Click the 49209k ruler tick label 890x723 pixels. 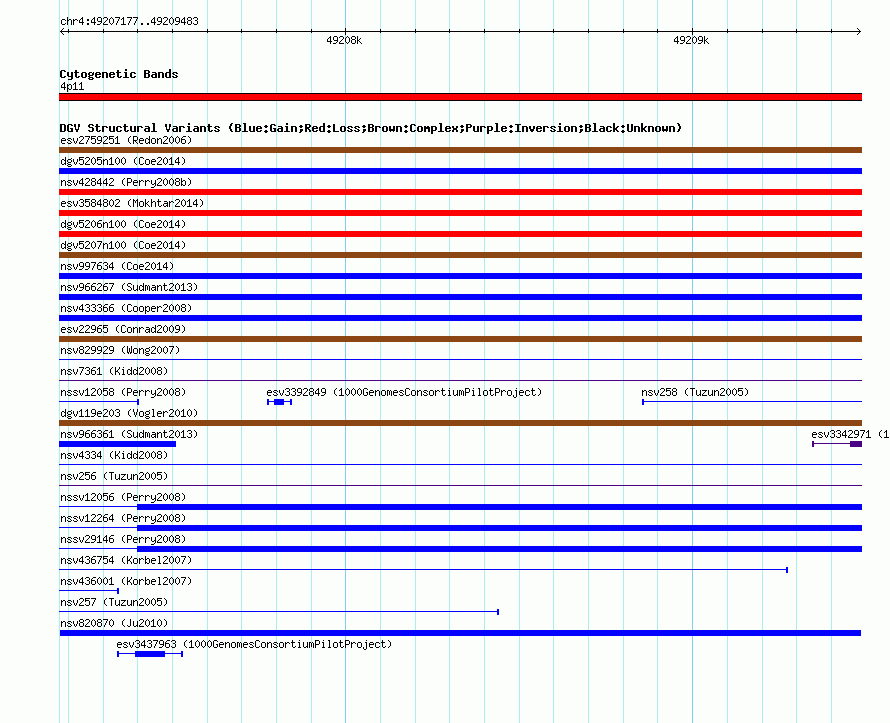pos(691,40)
